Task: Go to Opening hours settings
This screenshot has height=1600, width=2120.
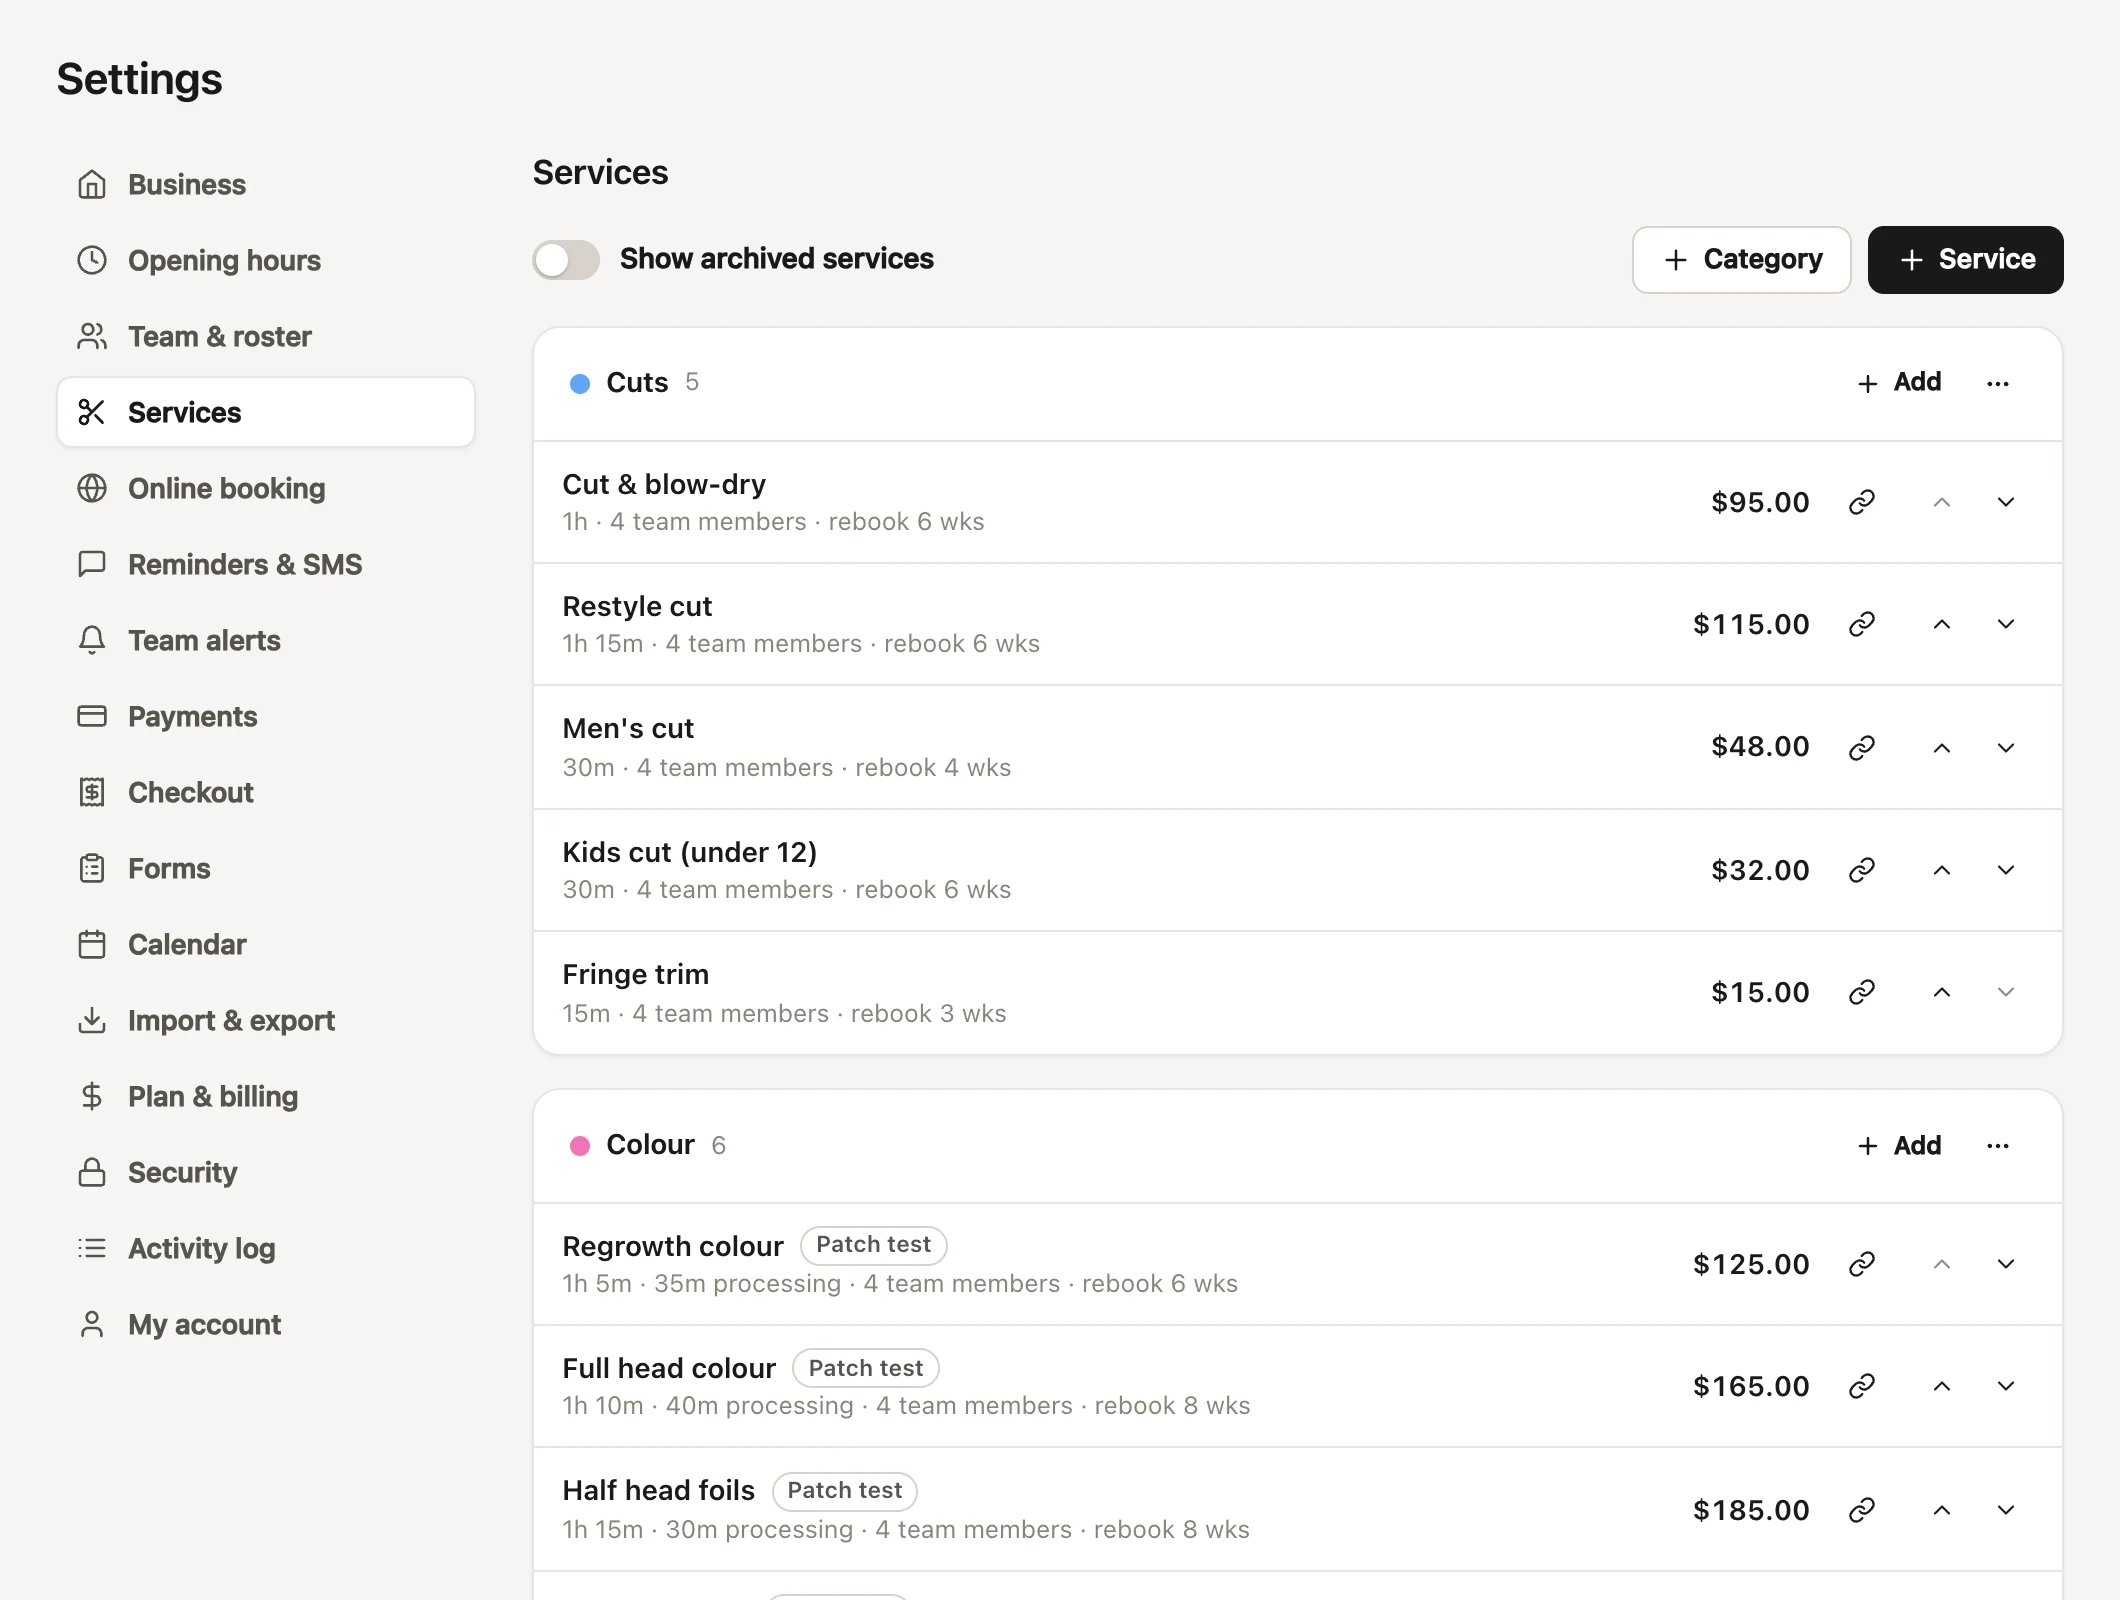Action: click(265, 261)
